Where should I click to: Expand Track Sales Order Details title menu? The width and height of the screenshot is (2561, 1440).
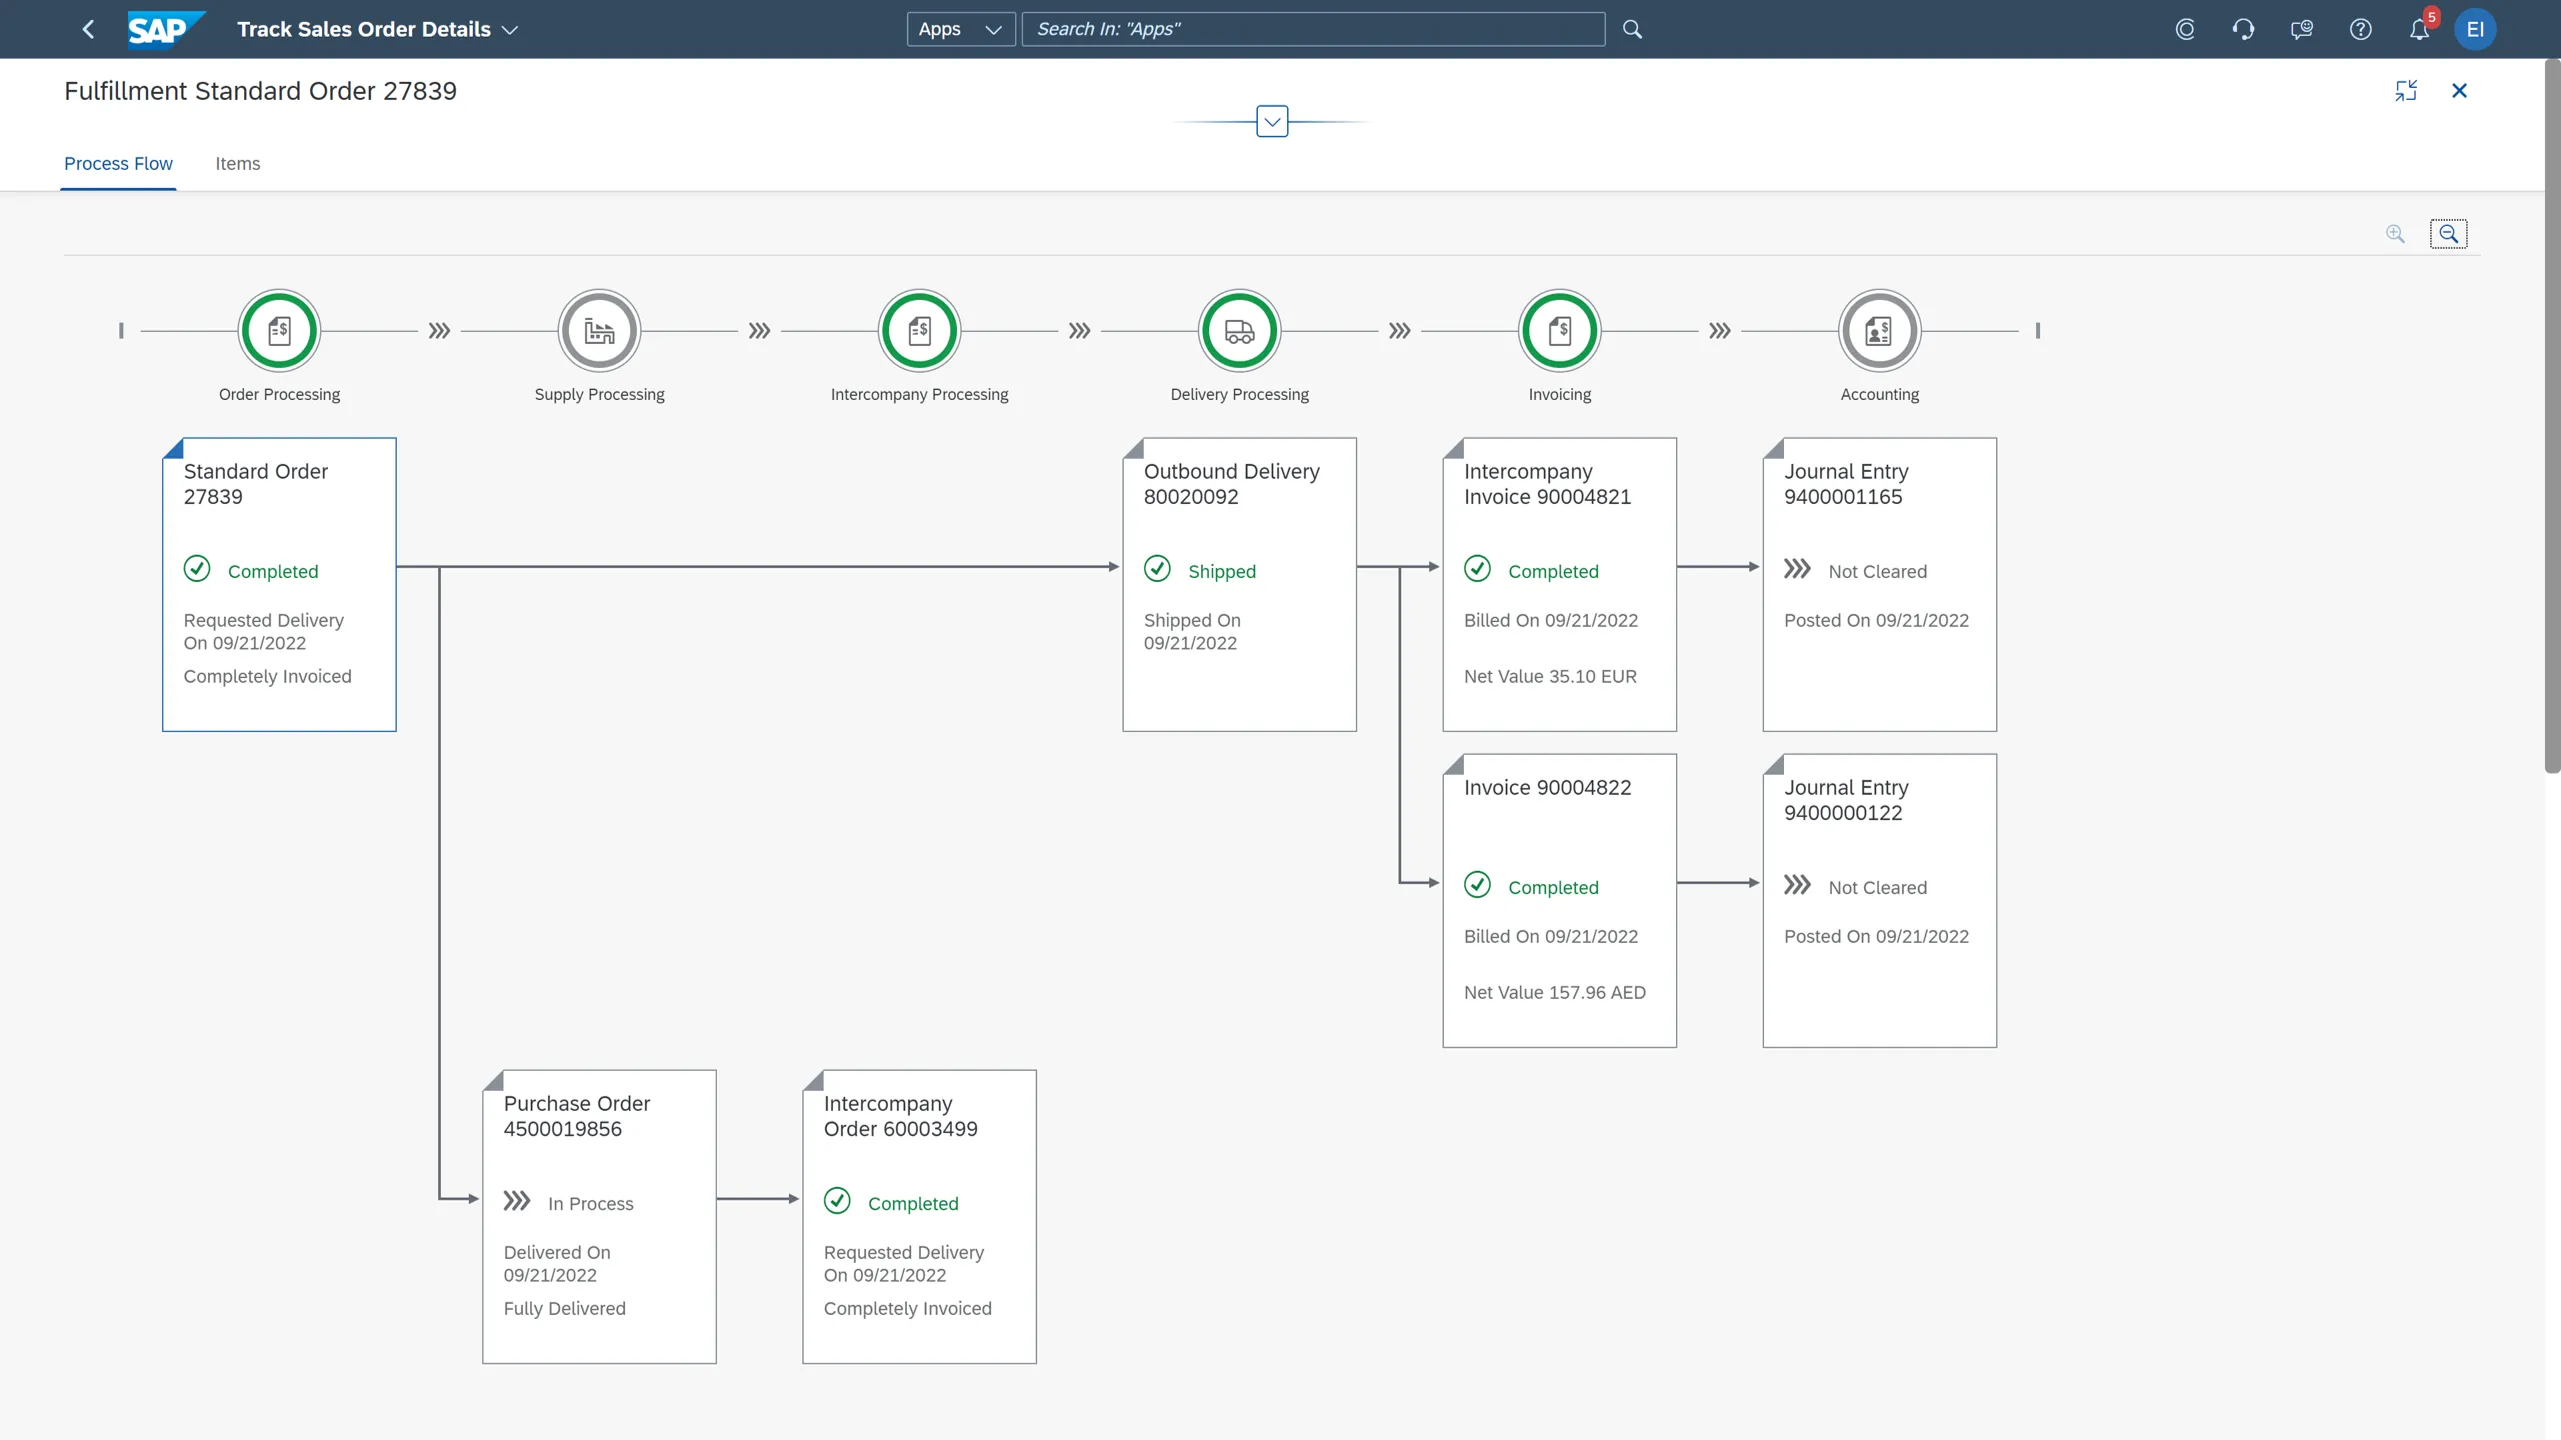[x=509, y=29]
